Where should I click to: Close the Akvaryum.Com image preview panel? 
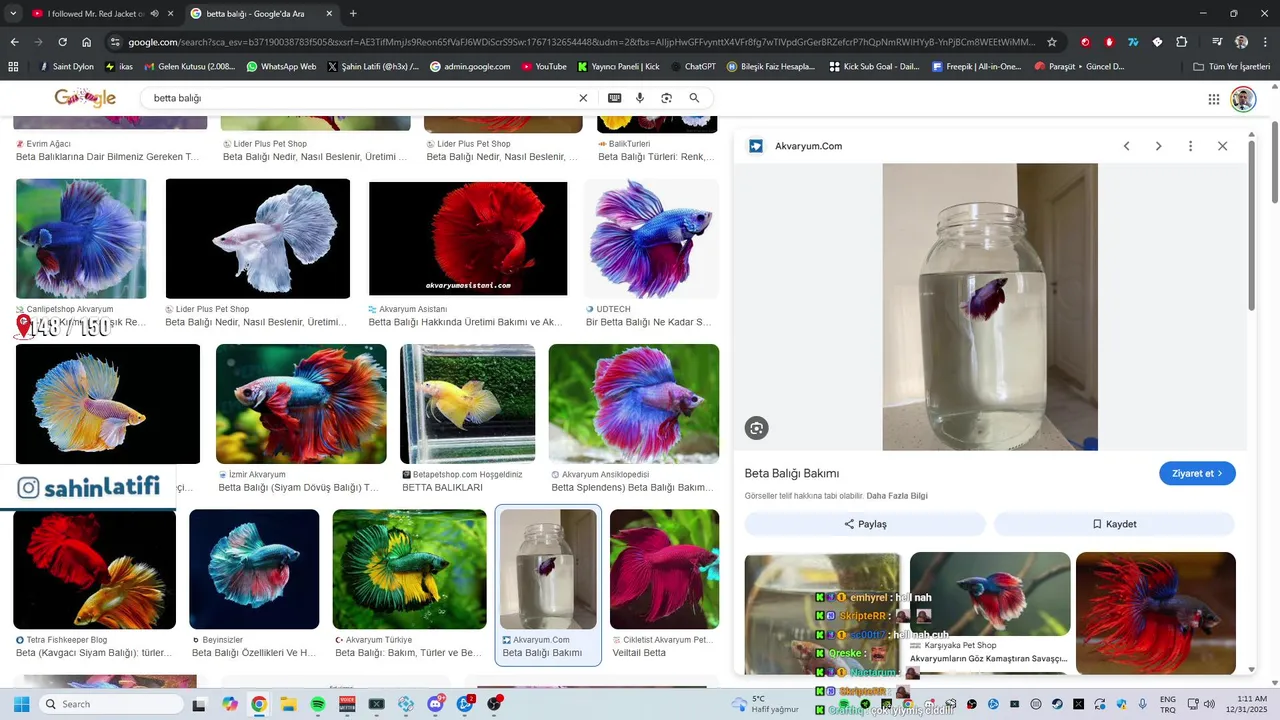[1222, 146]
